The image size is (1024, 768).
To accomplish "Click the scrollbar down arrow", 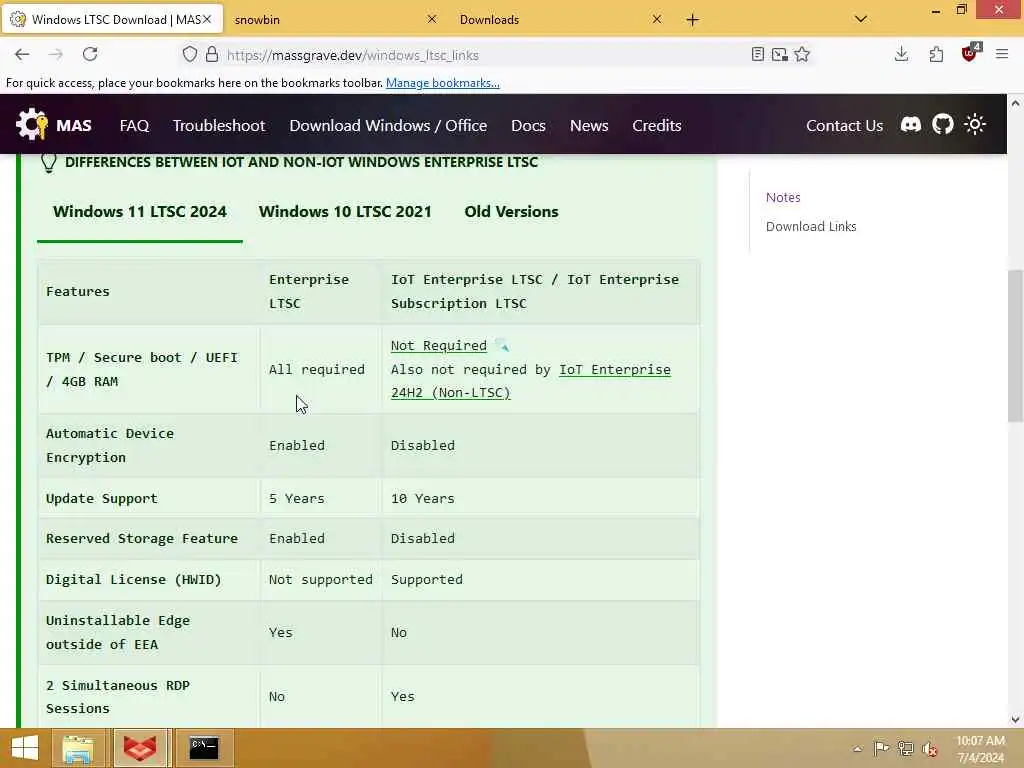I will click(1015, 720).
